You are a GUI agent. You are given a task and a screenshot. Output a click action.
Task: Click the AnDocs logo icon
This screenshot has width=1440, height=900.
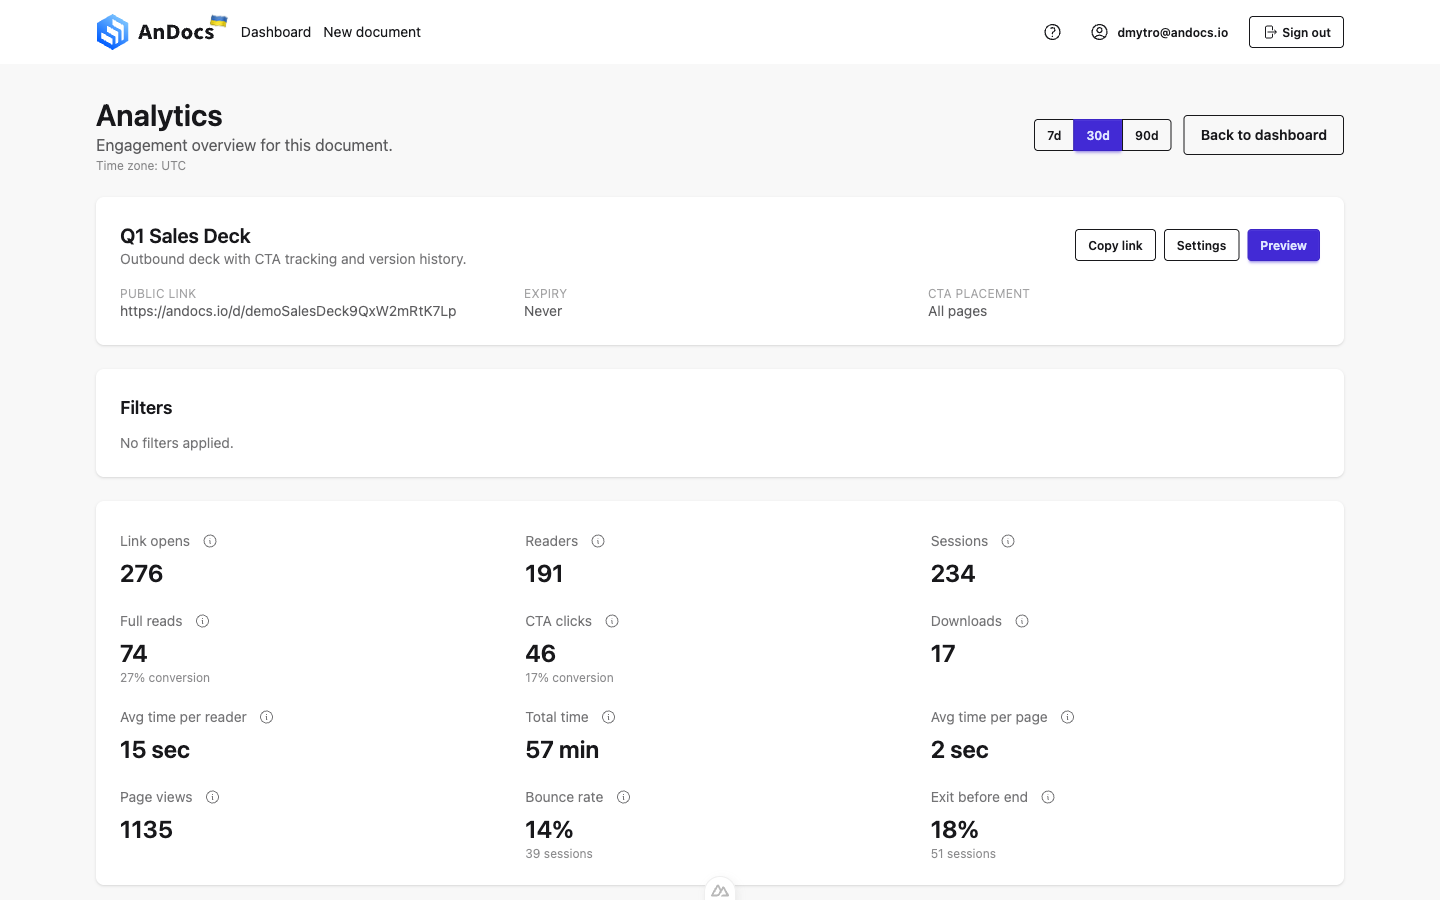click(113, 31)
